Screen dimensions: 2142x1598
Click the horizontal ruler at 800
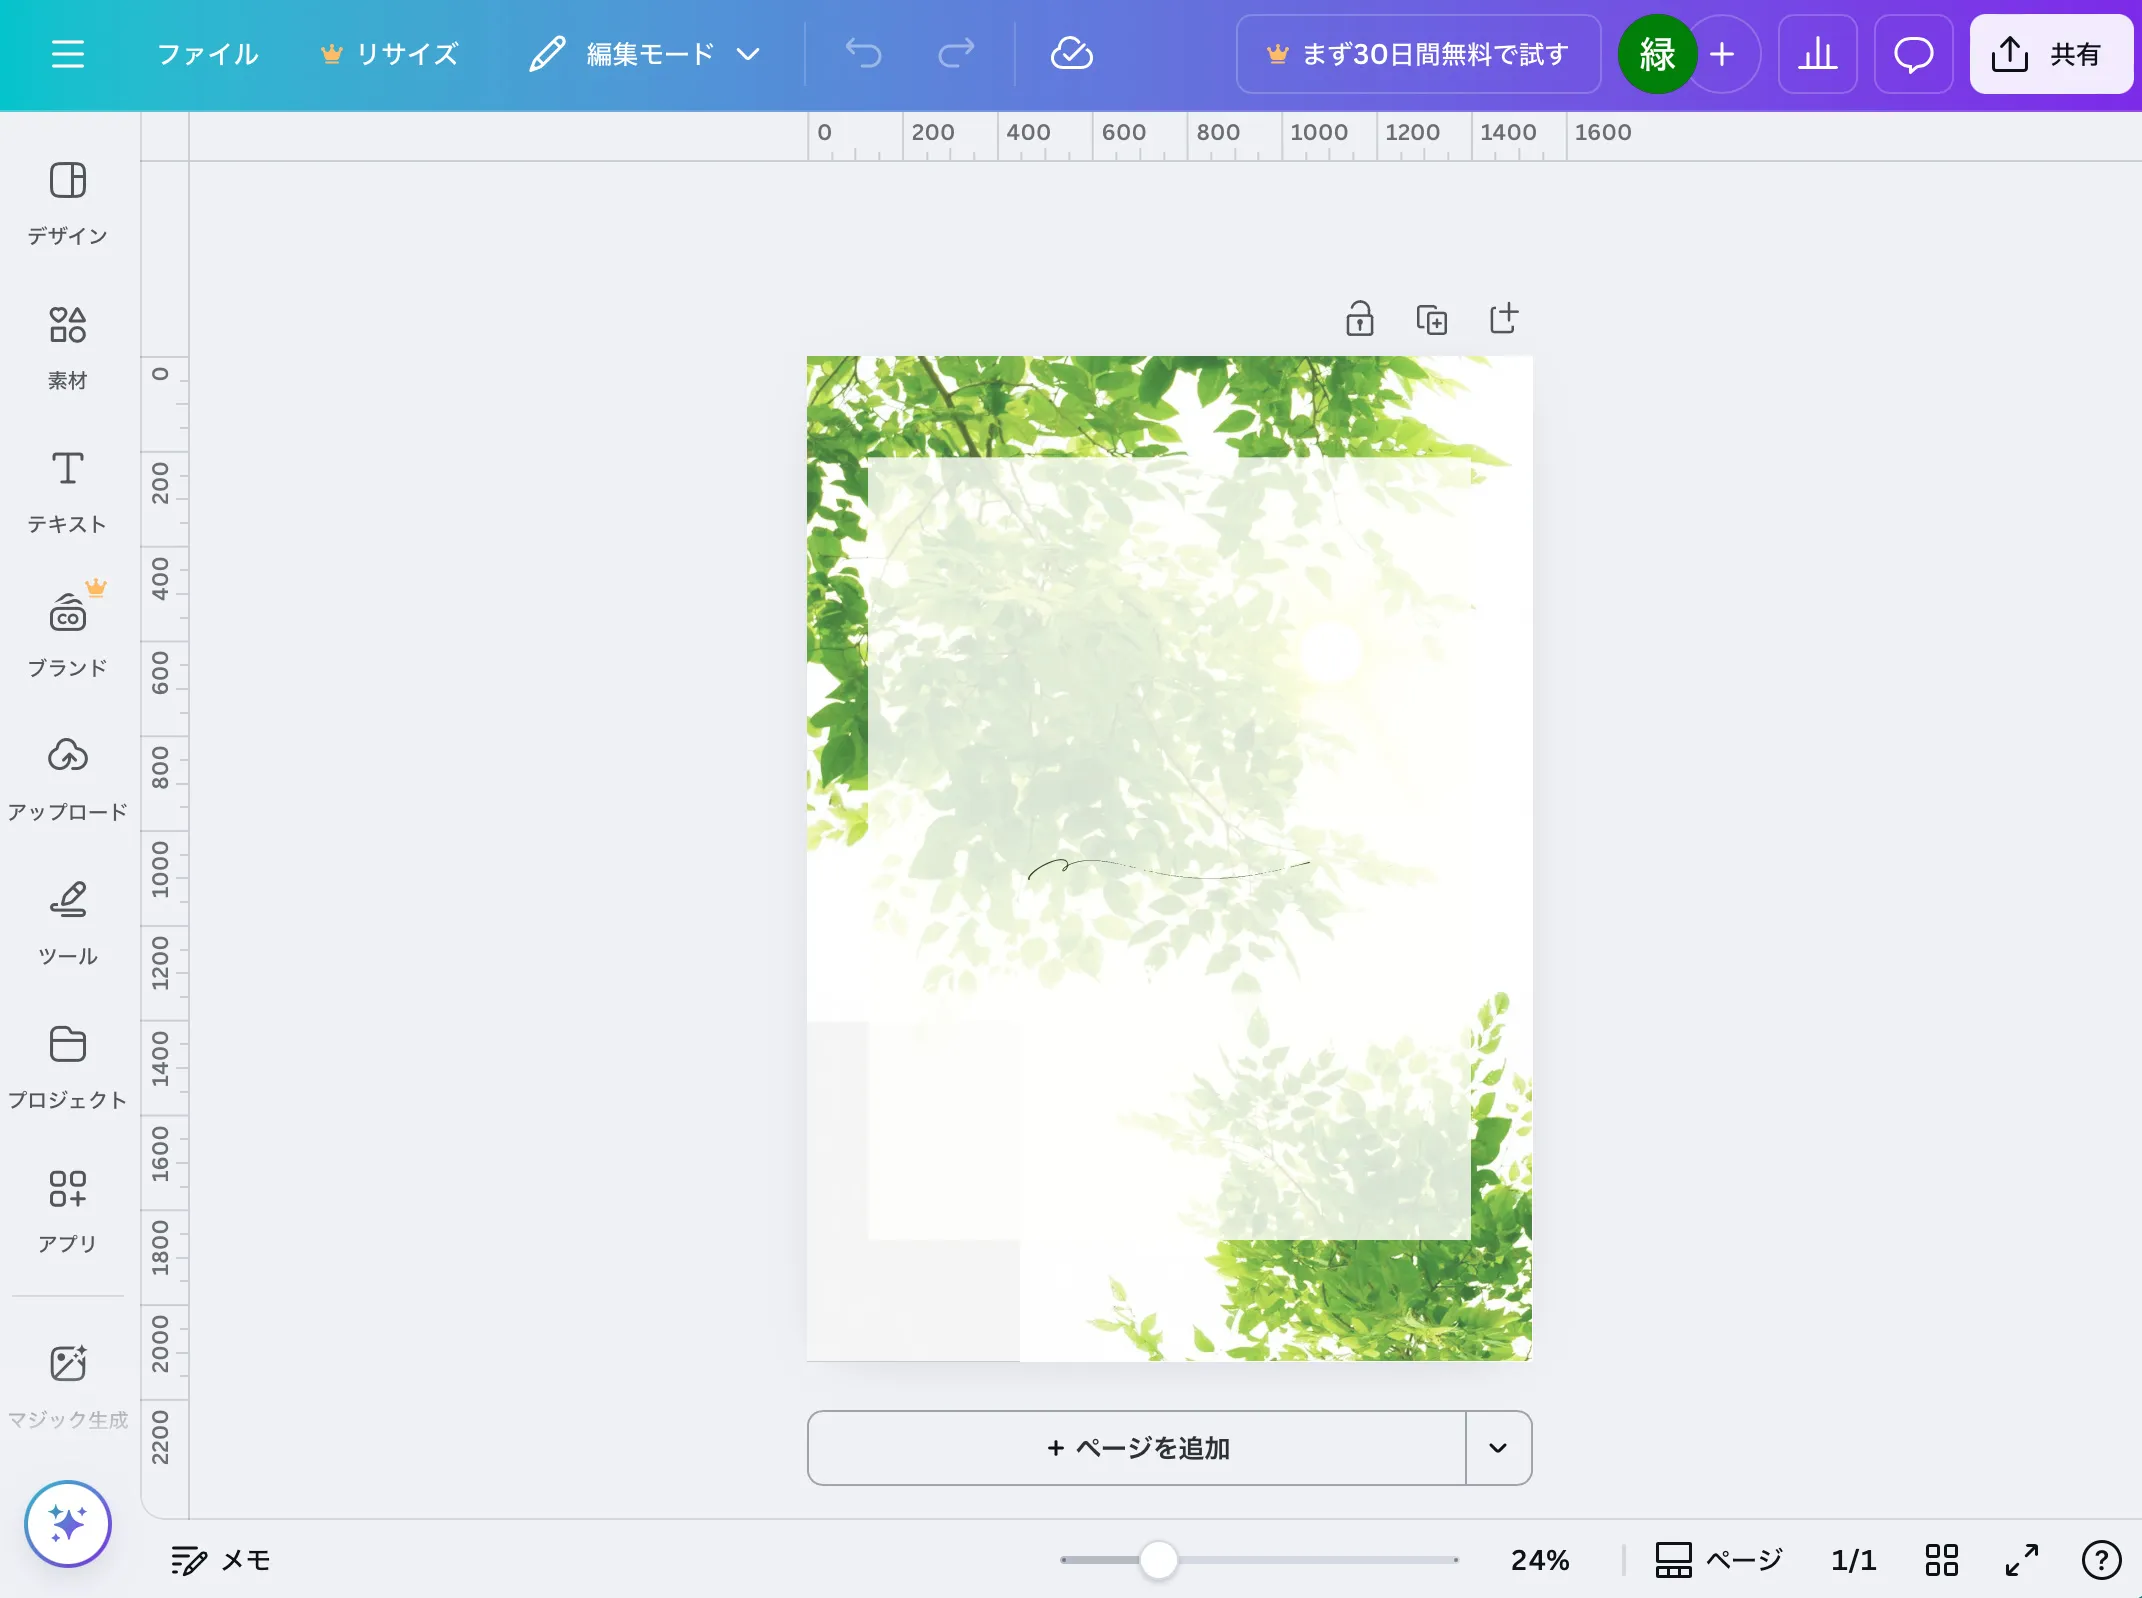click(1217, 132)
